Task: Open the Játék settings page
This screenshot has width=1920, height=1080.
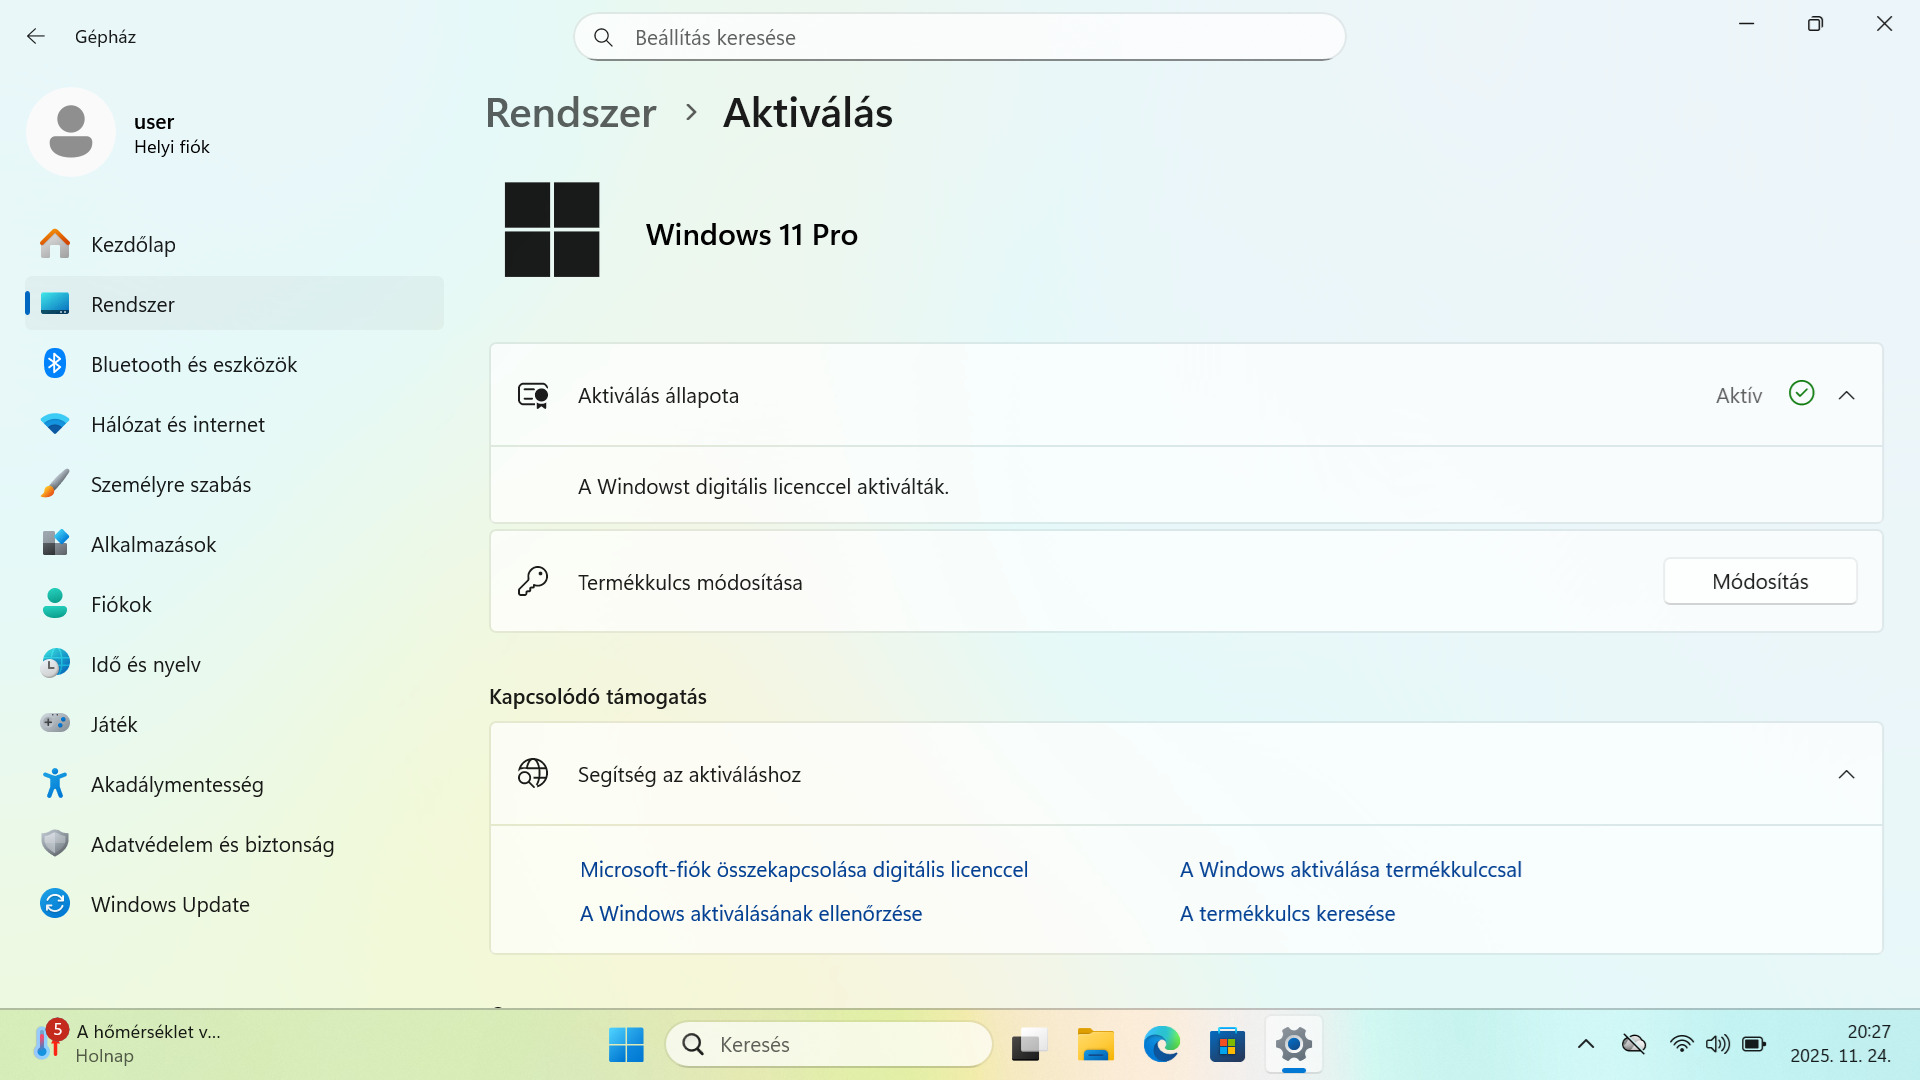Action: pyautogui.click(x=113, y=724)
